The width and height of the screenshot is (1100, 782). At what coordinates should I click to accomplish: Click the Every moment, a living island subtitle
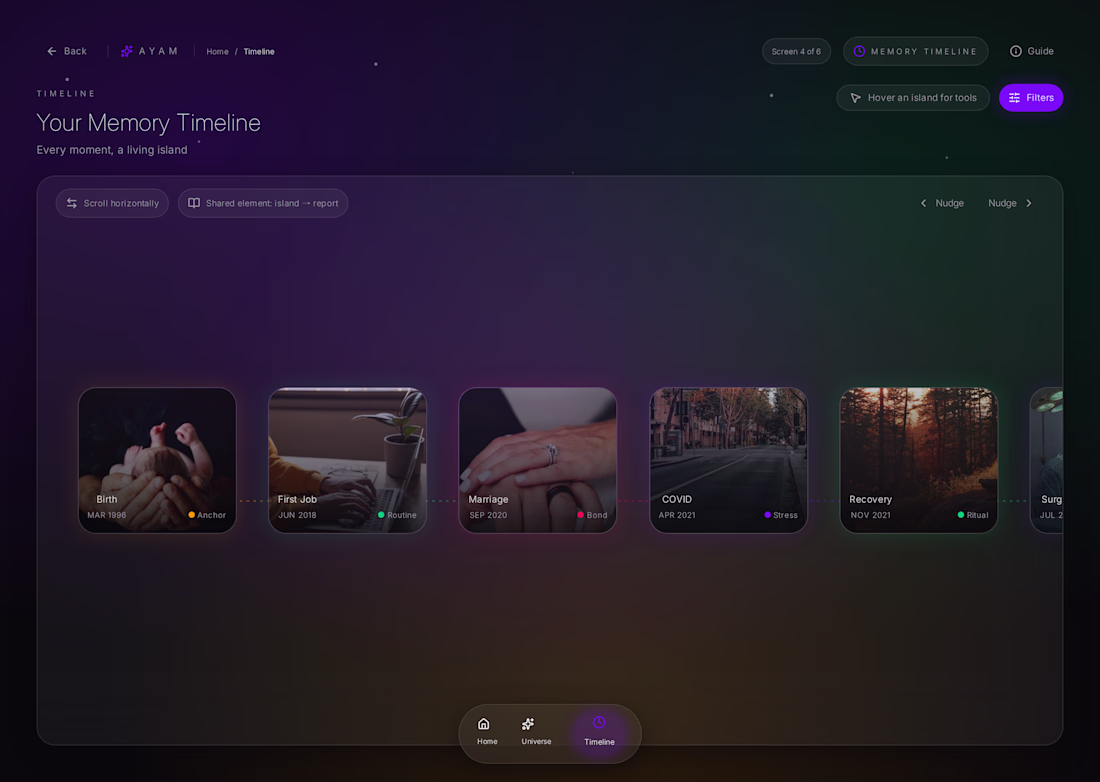(x=112, y=150)
